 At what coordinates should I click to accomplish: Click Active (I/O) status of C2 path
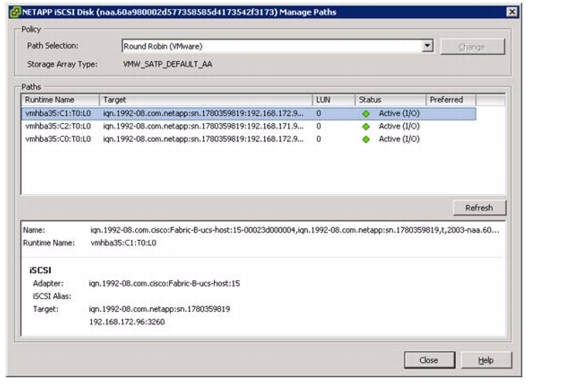[x=399, y=126]
